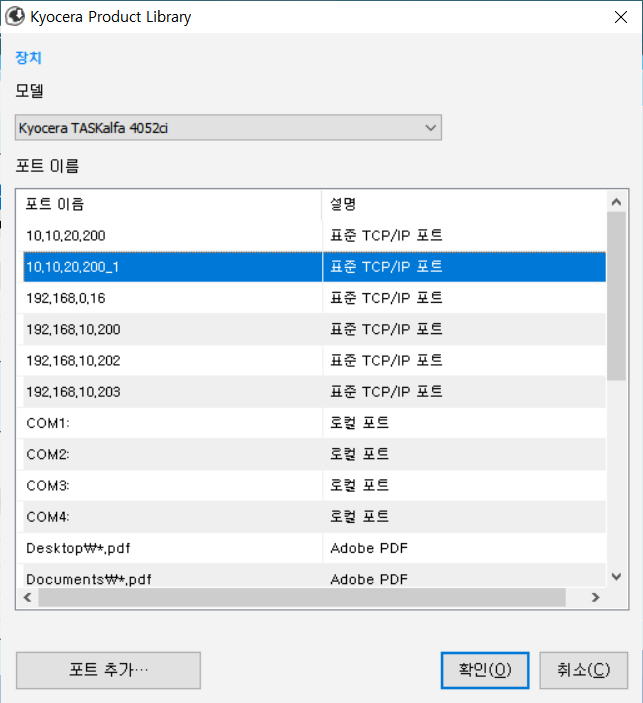Select port 192.168.10.203
The width and height of the screenshot is (643, 703).
tap(314, 392)
